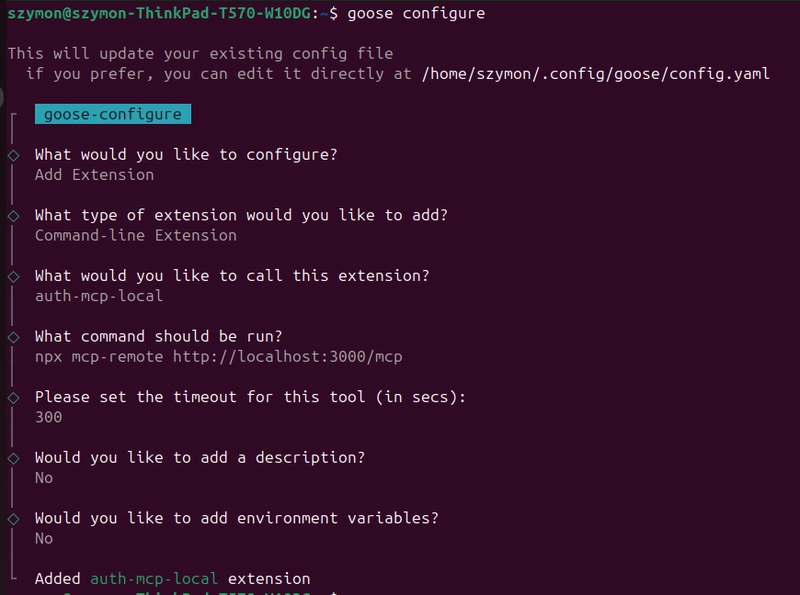Viewport: 800px width, 595px height.
Task: Click the szymon@szymon-ThinkPad username prompt text
Action: 159,13
